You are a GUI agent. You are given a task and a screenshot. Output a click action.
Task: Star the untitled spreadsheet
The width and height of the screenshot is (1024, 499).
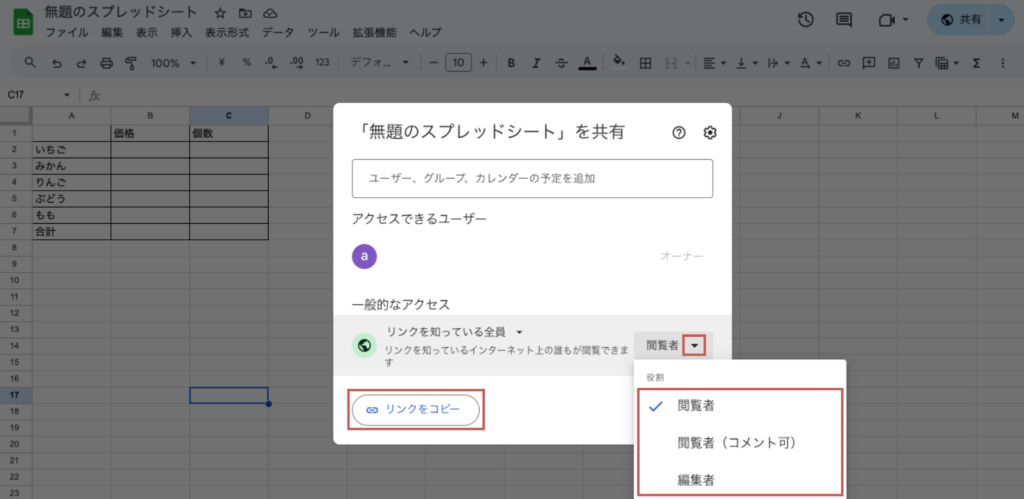(x=220, y=13)
